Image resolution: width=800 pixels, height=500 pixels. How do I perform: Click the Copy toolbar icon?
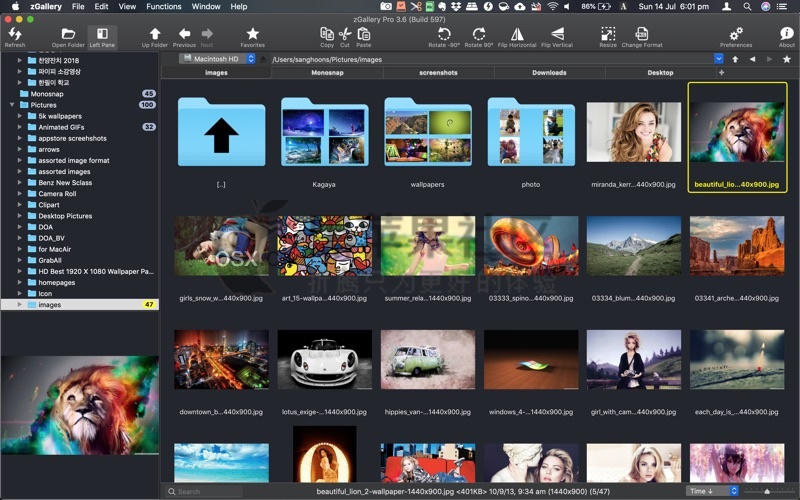pos(327,37)
